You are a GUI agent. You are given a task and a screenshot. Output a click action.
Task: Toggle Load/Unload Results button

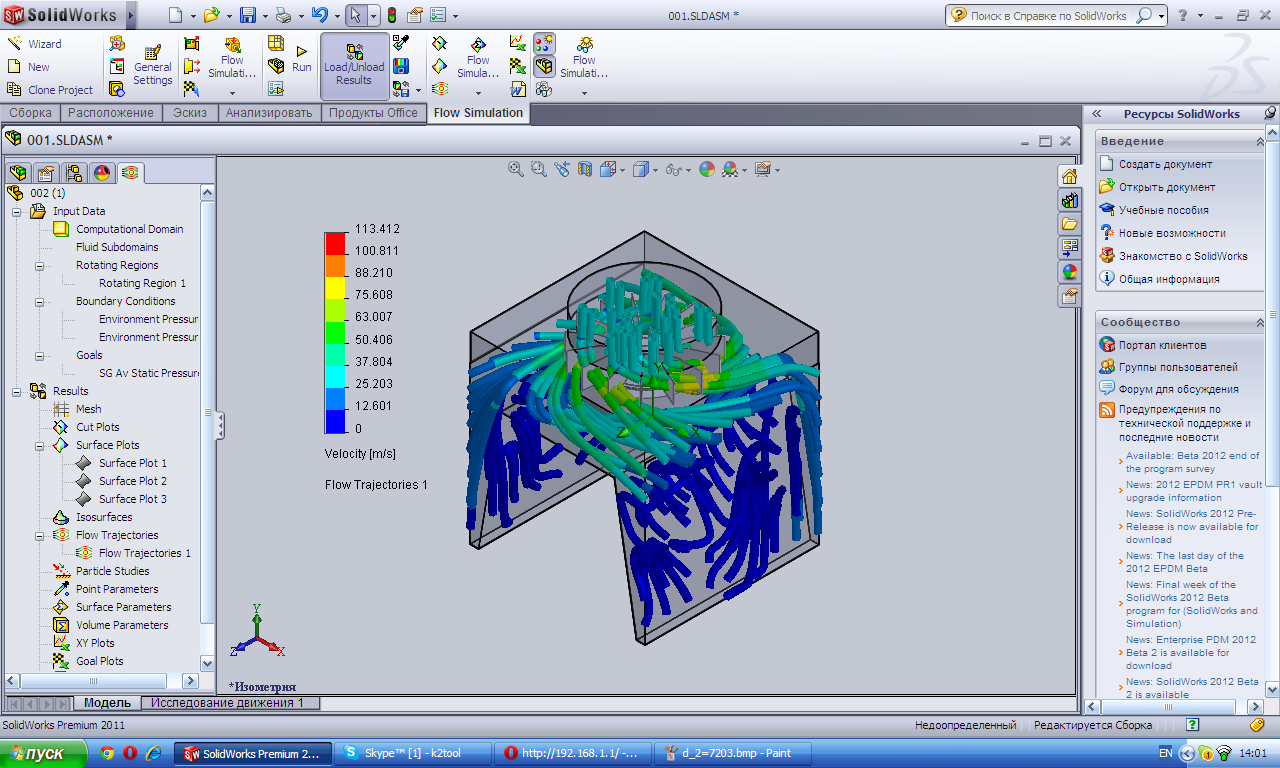(x=354, y=66)
